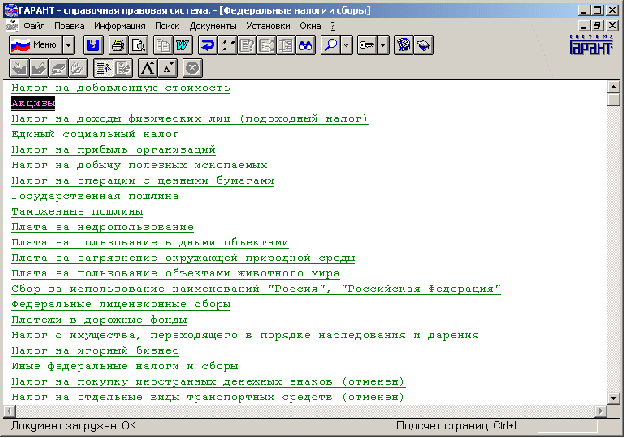Open the Окна menu
This screenshot has width=625, height=438.
pos(310,26)
